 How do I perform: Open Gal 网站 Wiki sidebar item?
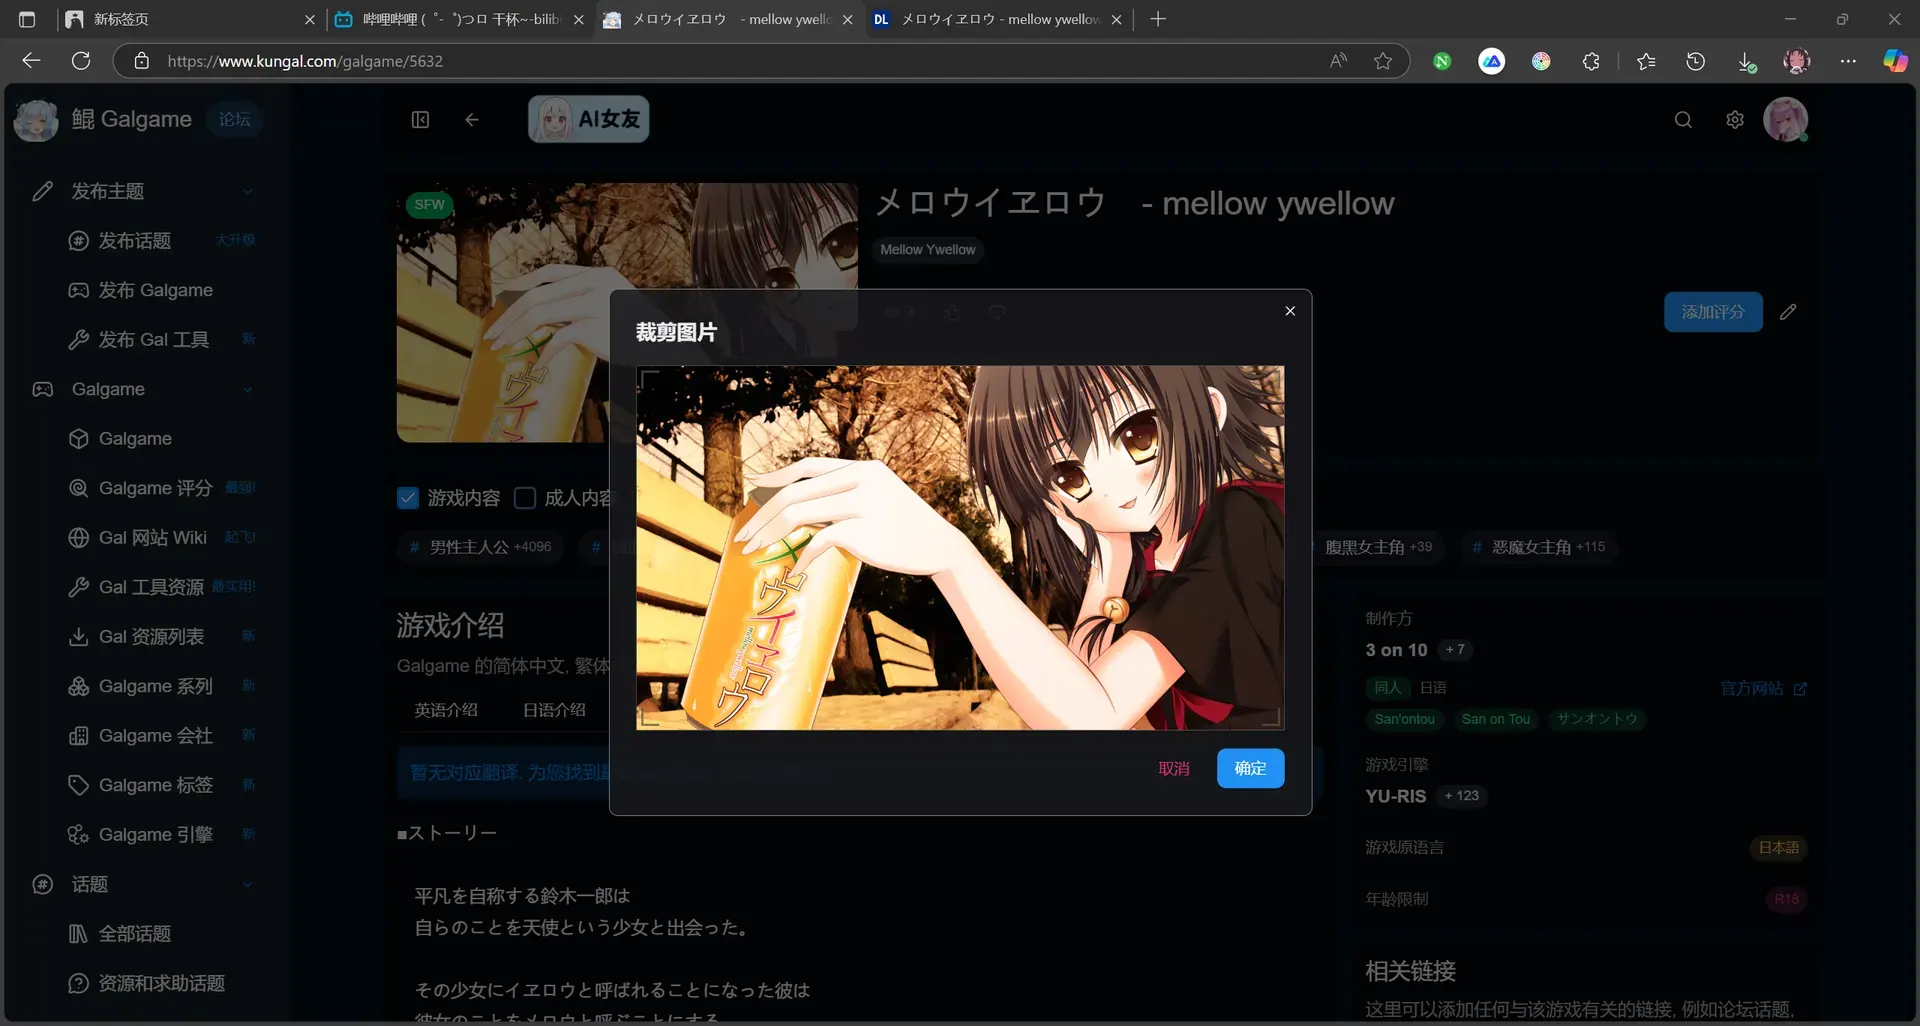[x=160, y=538]
